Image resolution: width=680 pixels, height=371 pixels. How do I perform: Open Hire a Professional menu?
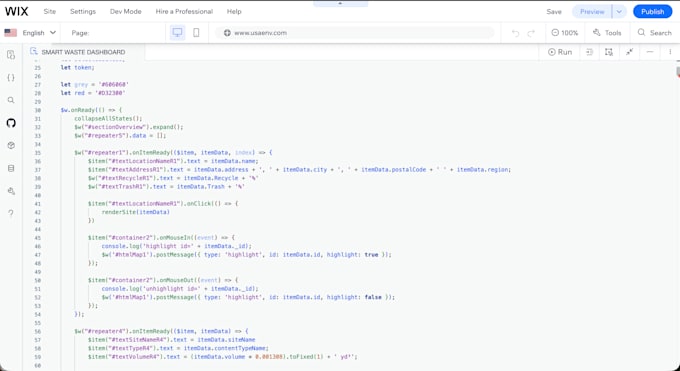click(184, 12)
